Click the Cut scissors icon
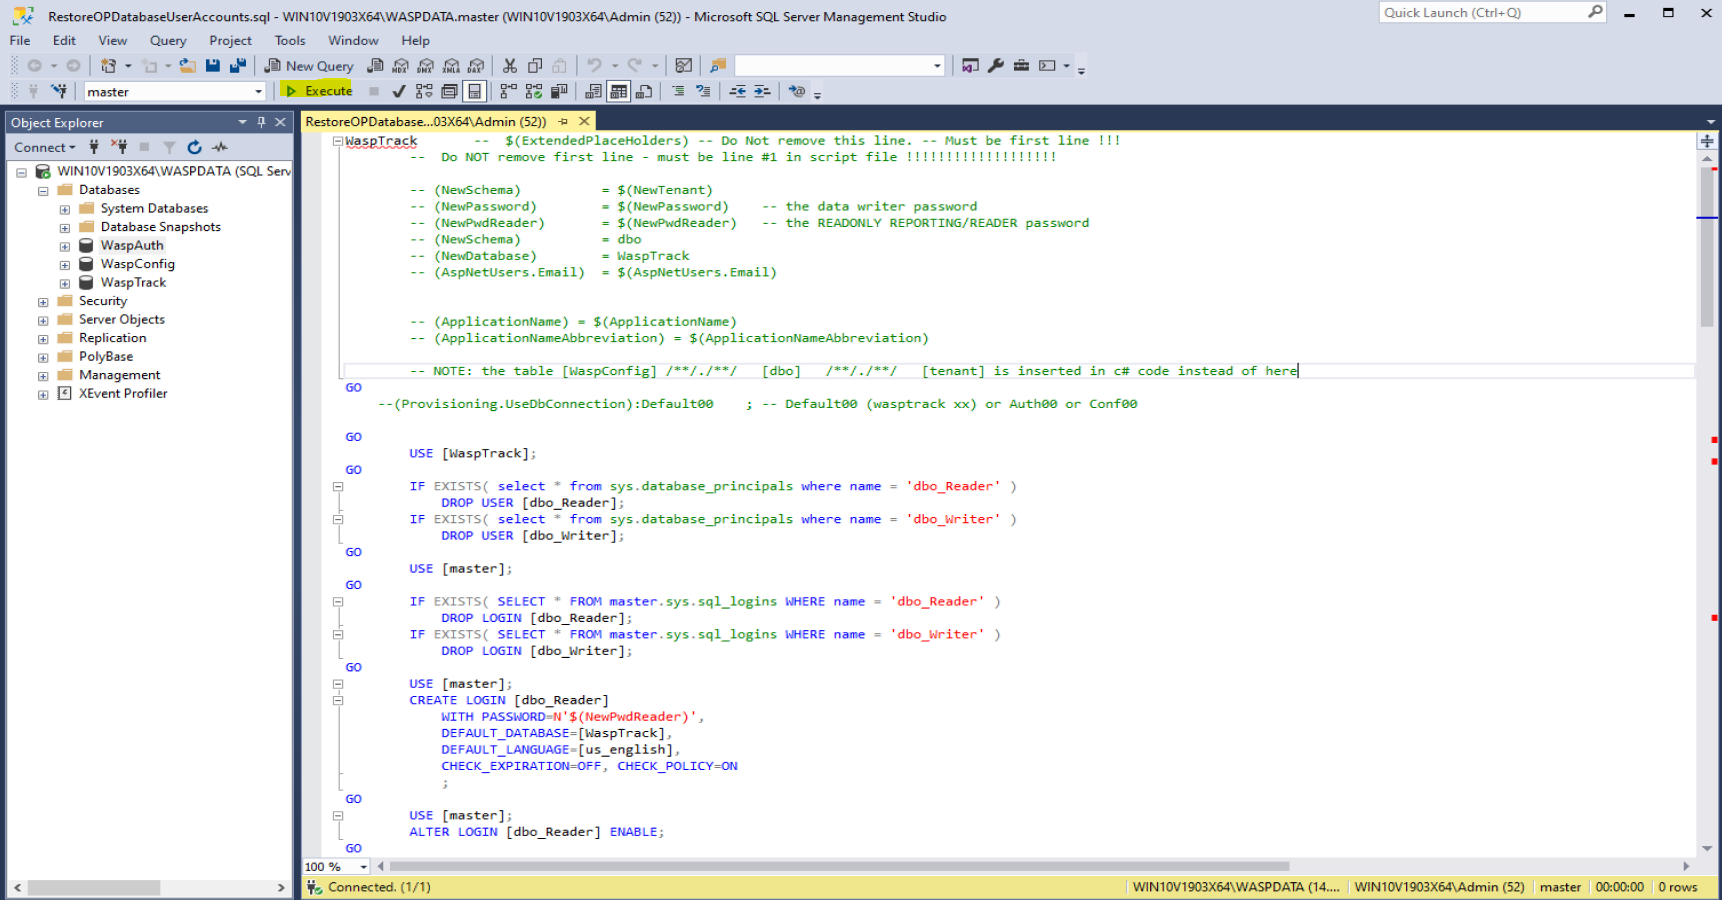 tap(510, 66)
